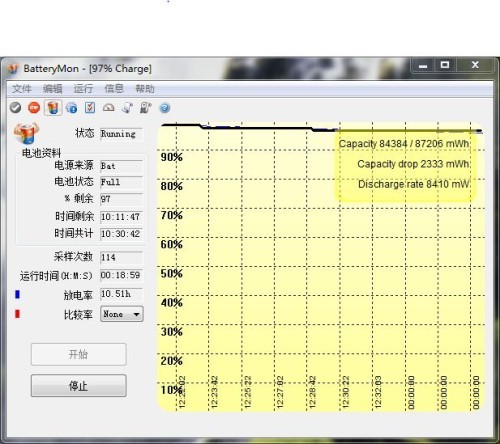Click the blue question mark help icon
Screen dimensions: 500x444
[165, 108]
